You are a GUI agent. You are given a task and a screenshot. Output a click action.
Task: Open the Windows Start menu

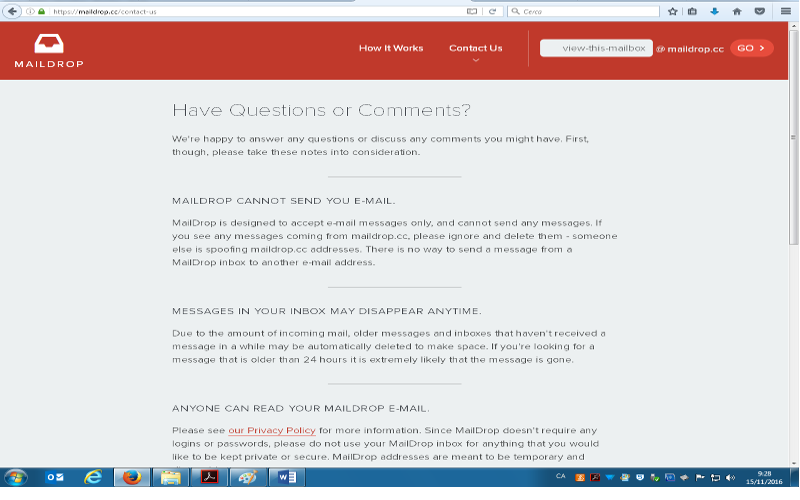coord(18,477)
